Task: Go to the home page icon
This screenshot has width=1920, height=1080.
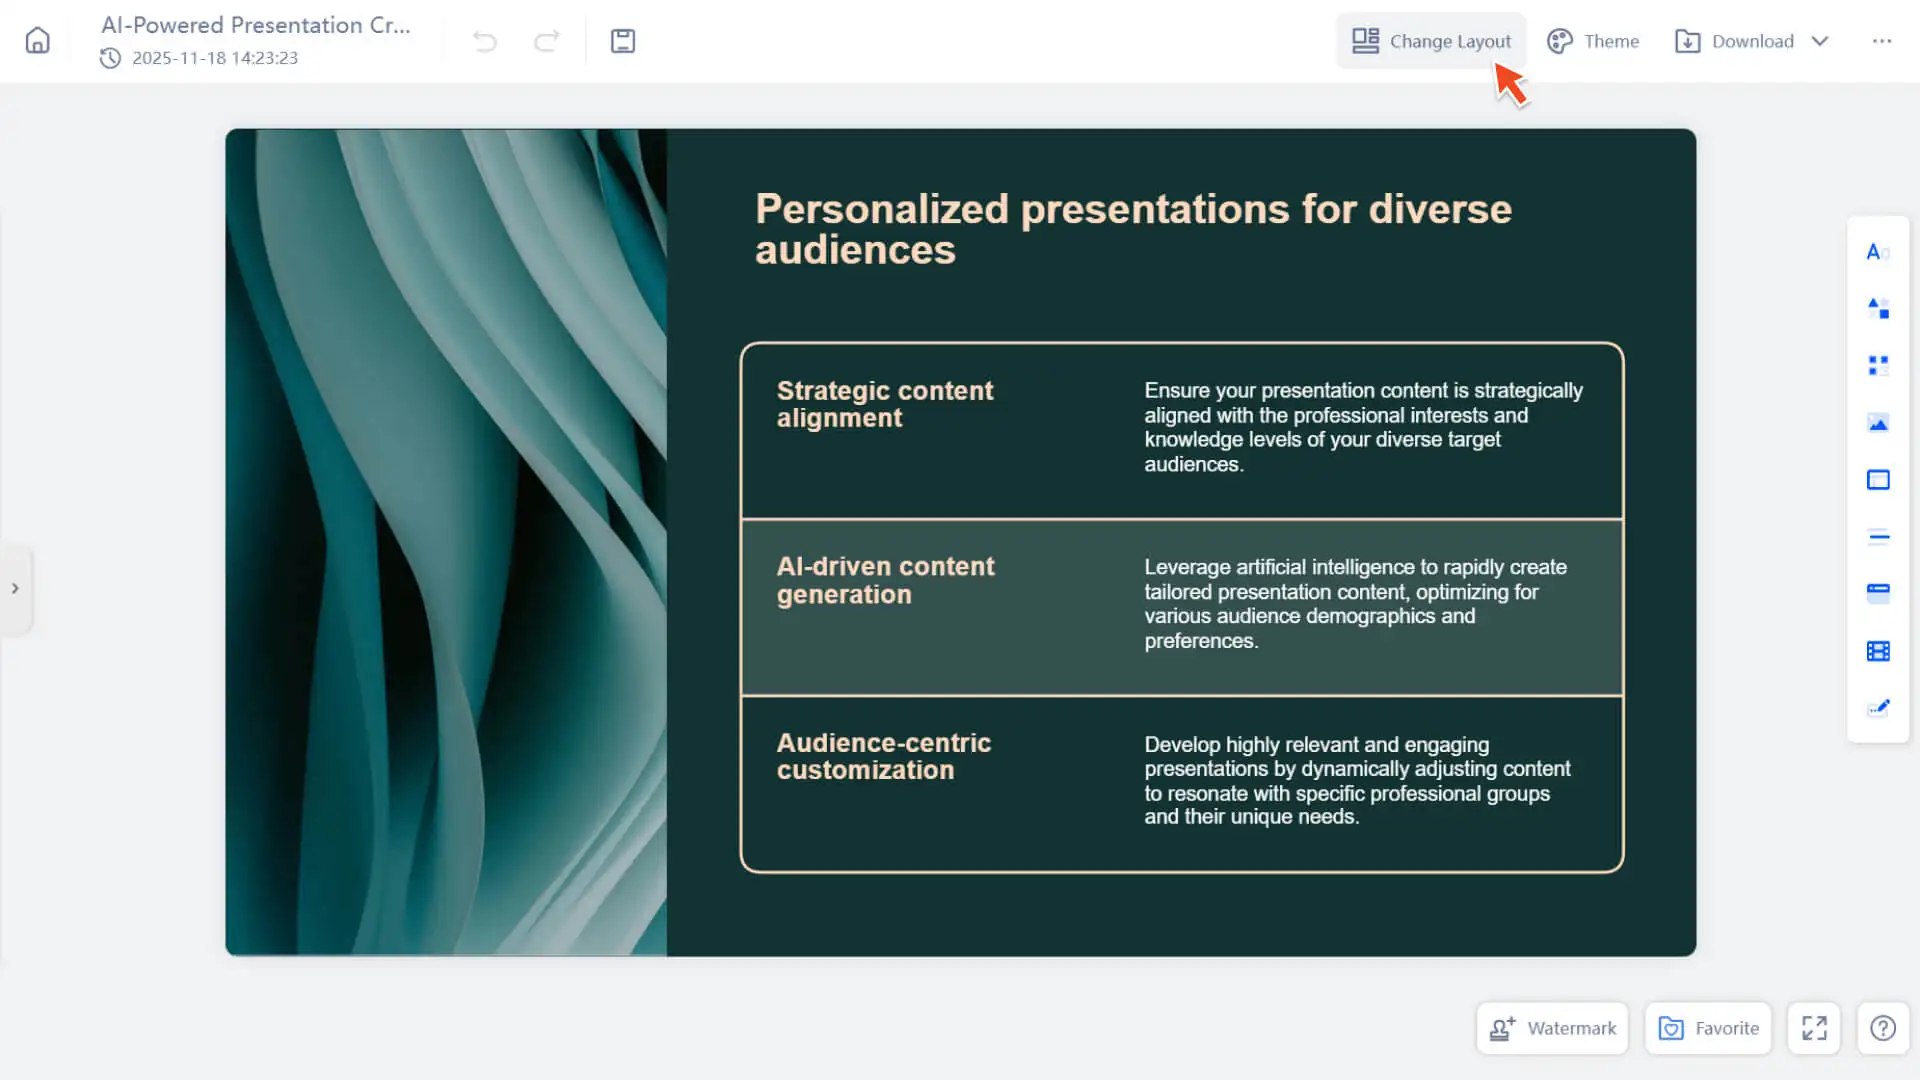Action: coord(37,41)
